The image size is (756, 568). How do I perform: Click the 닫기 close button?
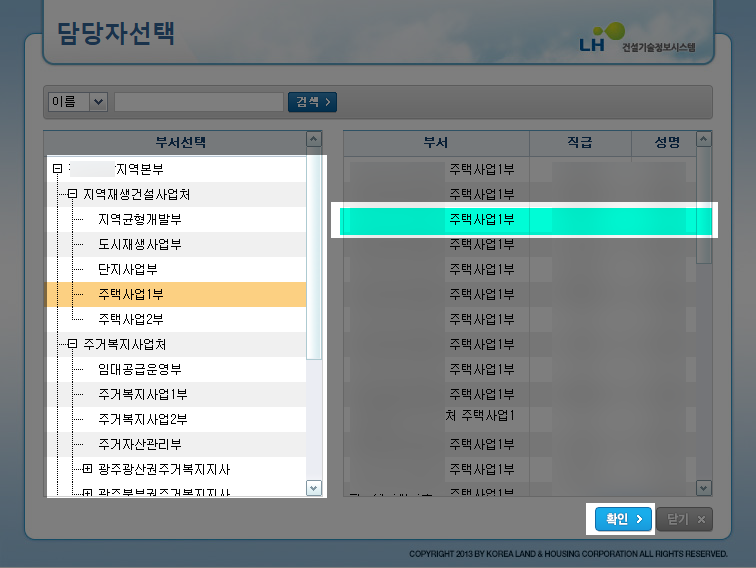click(x=685, y=519)
